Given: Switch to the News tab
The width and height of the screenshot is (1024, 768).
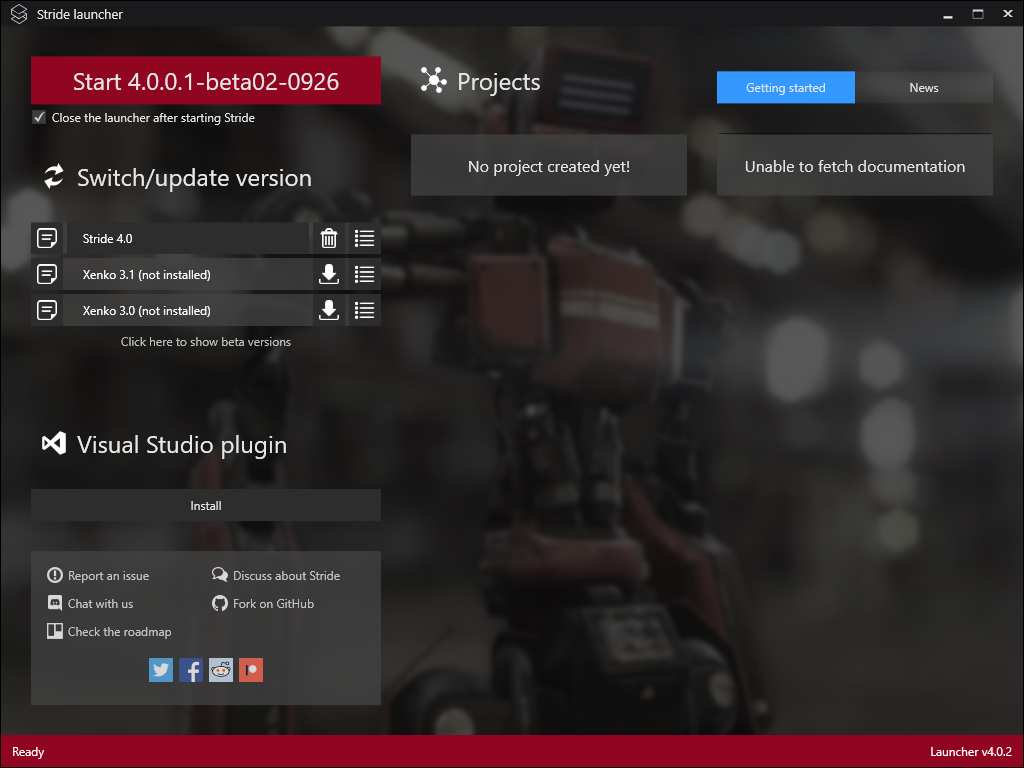Looking at the screenshot, I should [924, 87].
